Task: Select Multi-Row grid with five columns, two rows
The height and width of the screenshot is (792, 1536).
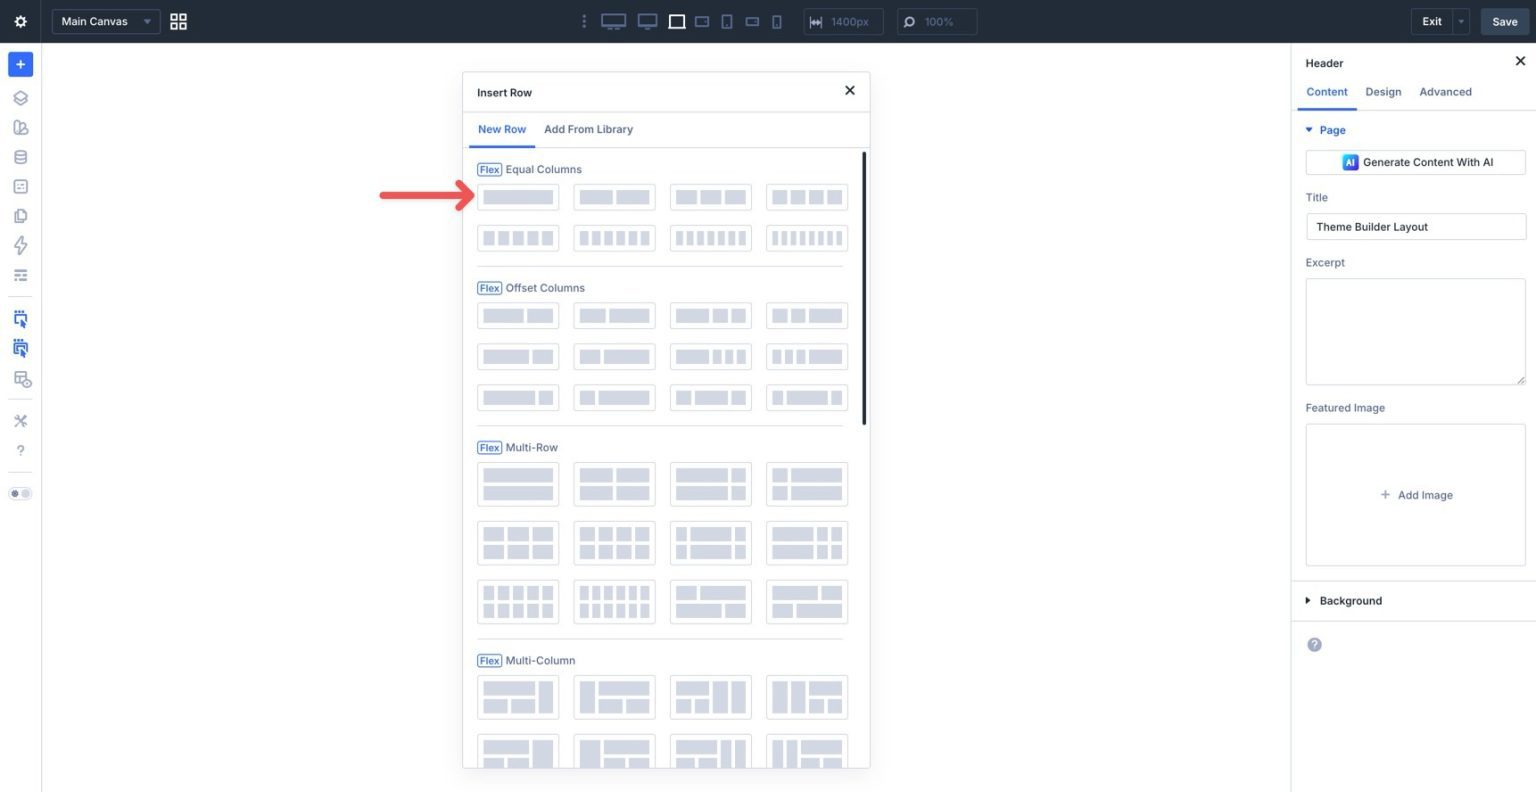Action: pyautogui.click(x=518, y=602)
